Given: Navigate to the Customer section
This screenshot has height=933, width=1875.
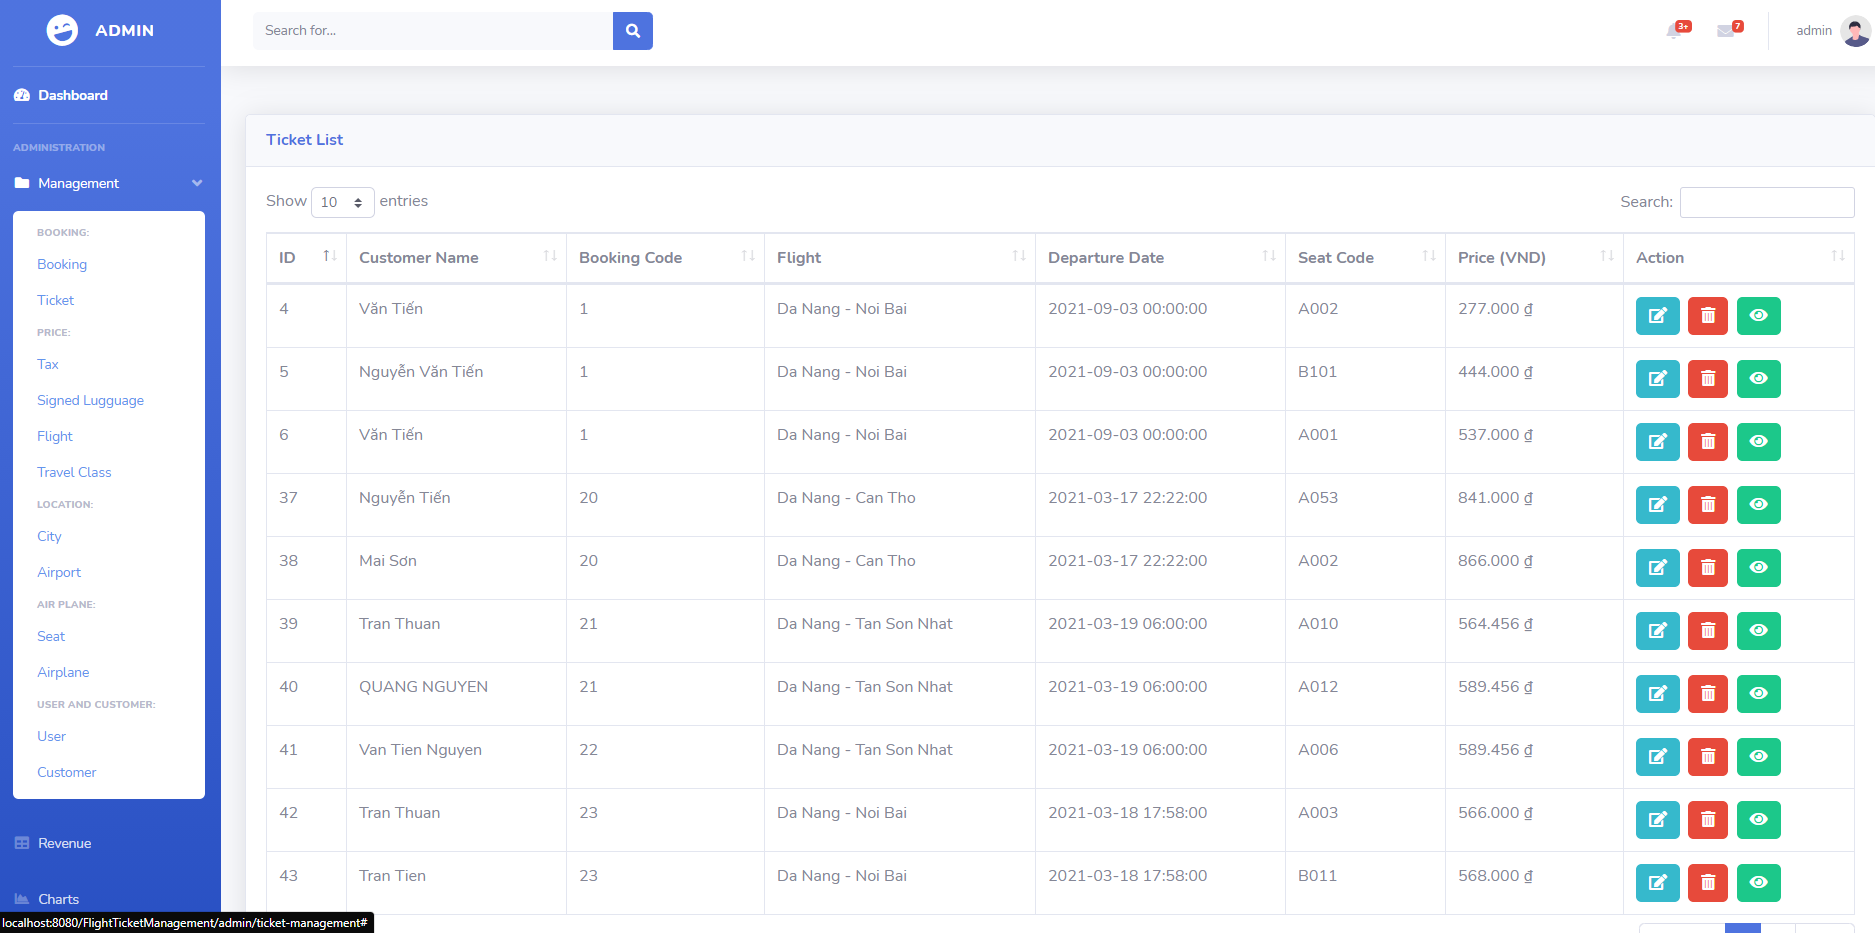Looking at the screenshot, I should click(x=66, y=772).
